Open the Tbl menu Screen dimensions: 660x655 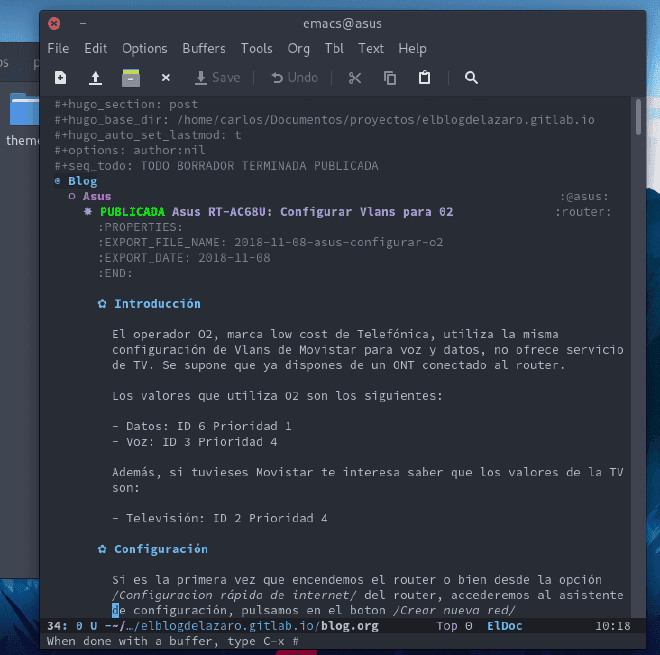[x=334, y=48]
